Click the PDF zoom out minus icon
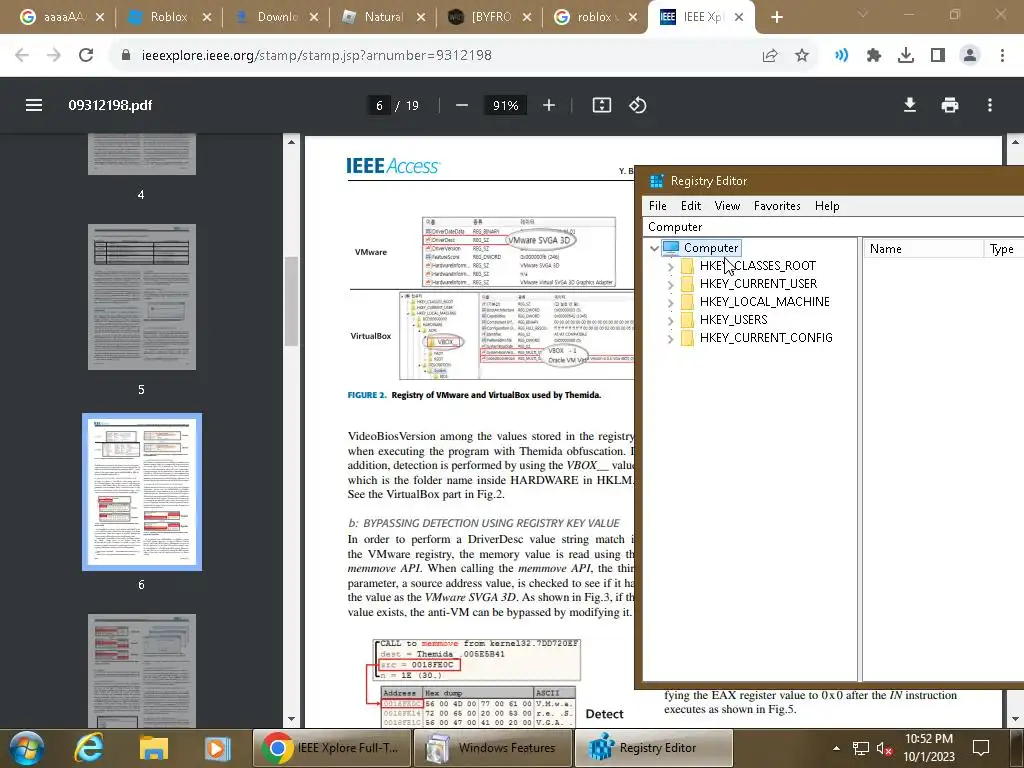 point(462,105)
